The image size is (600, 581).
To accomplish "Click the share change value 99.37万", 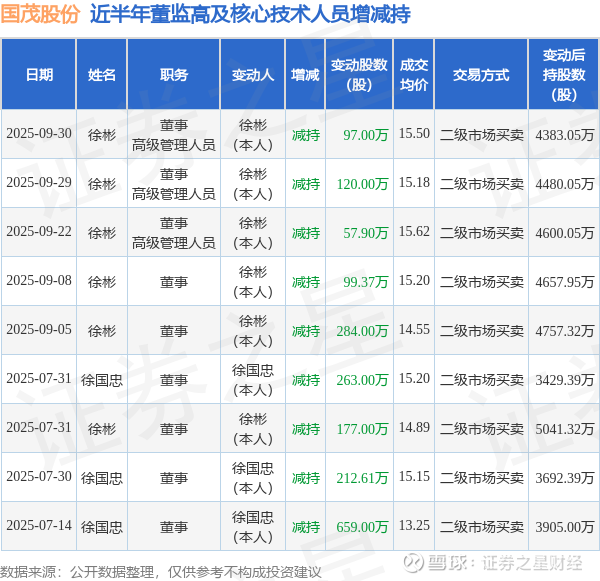I will (366, 282).
